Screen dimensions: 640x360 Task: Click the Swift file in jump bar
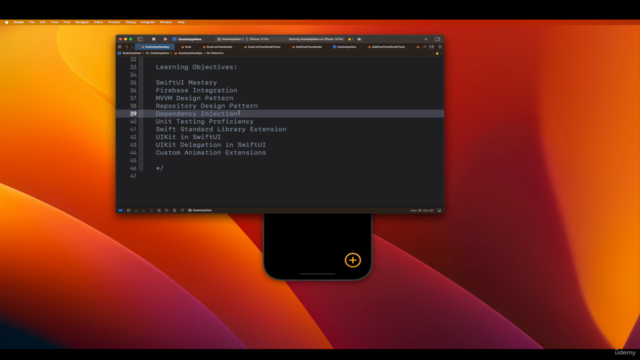[x=189, y=53]
